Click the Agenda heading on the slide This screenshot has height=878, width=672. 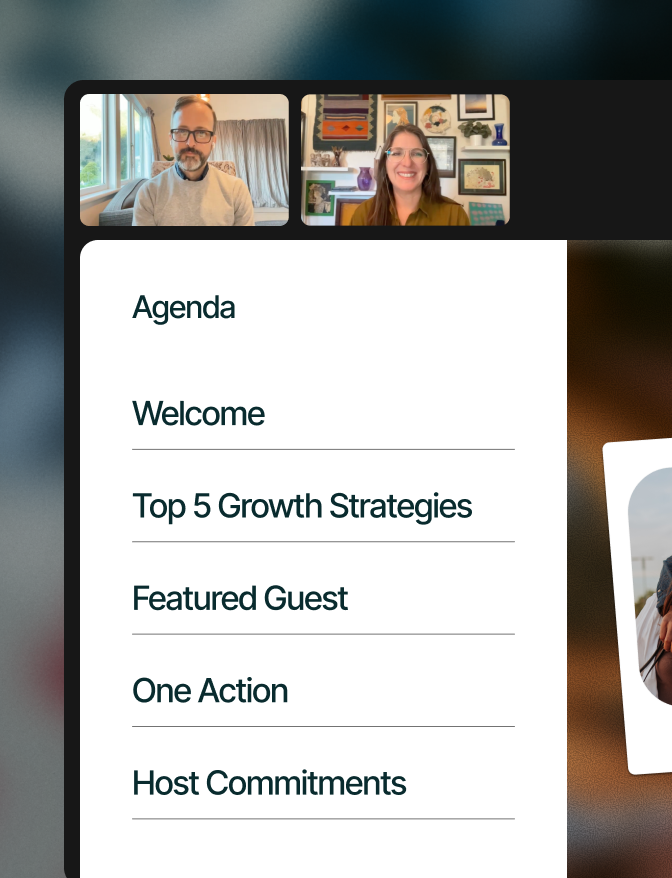click(x=184, y=308)
